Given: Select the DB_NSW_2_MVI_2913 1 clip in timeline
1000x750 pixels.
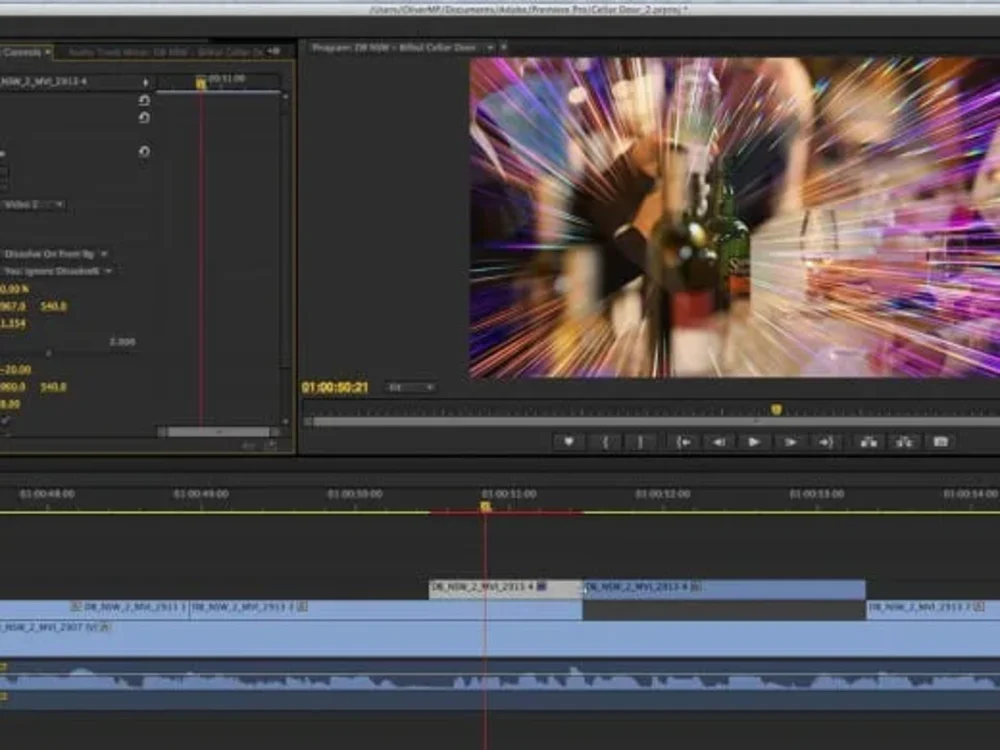Looking at the screenshot, I should [129, 608].
